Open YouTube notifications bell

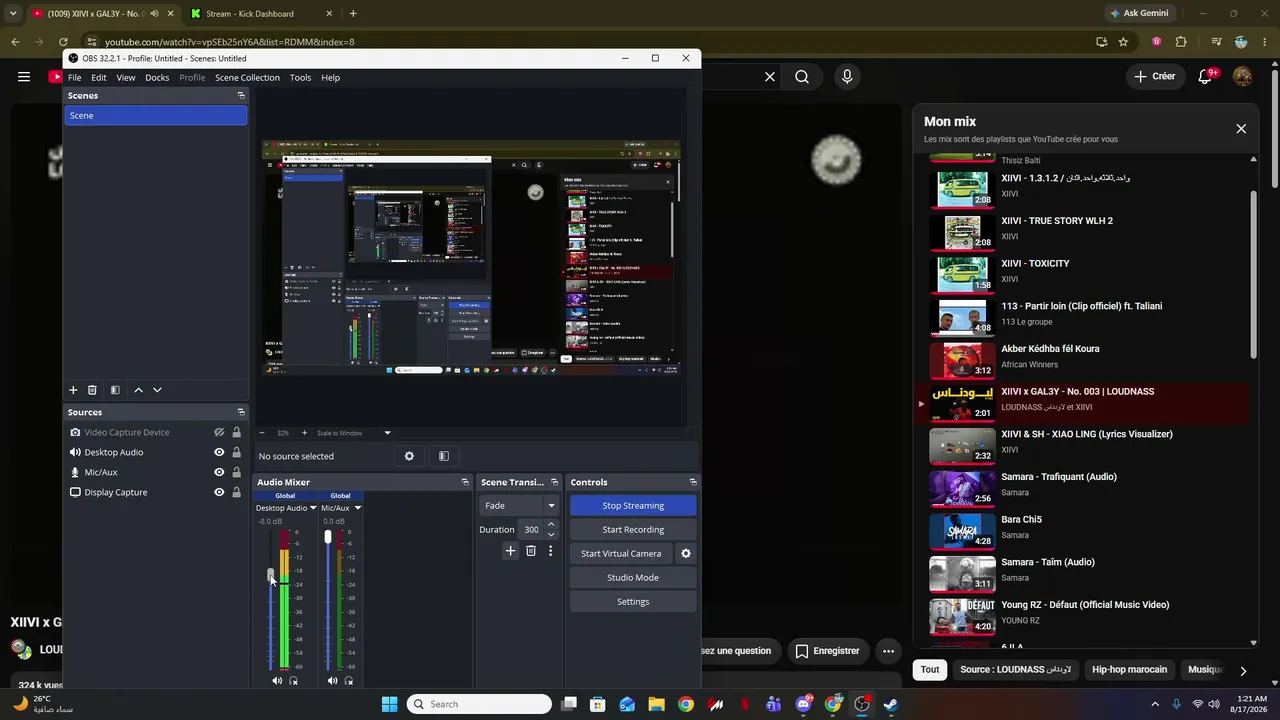(x=1206, y=76)
